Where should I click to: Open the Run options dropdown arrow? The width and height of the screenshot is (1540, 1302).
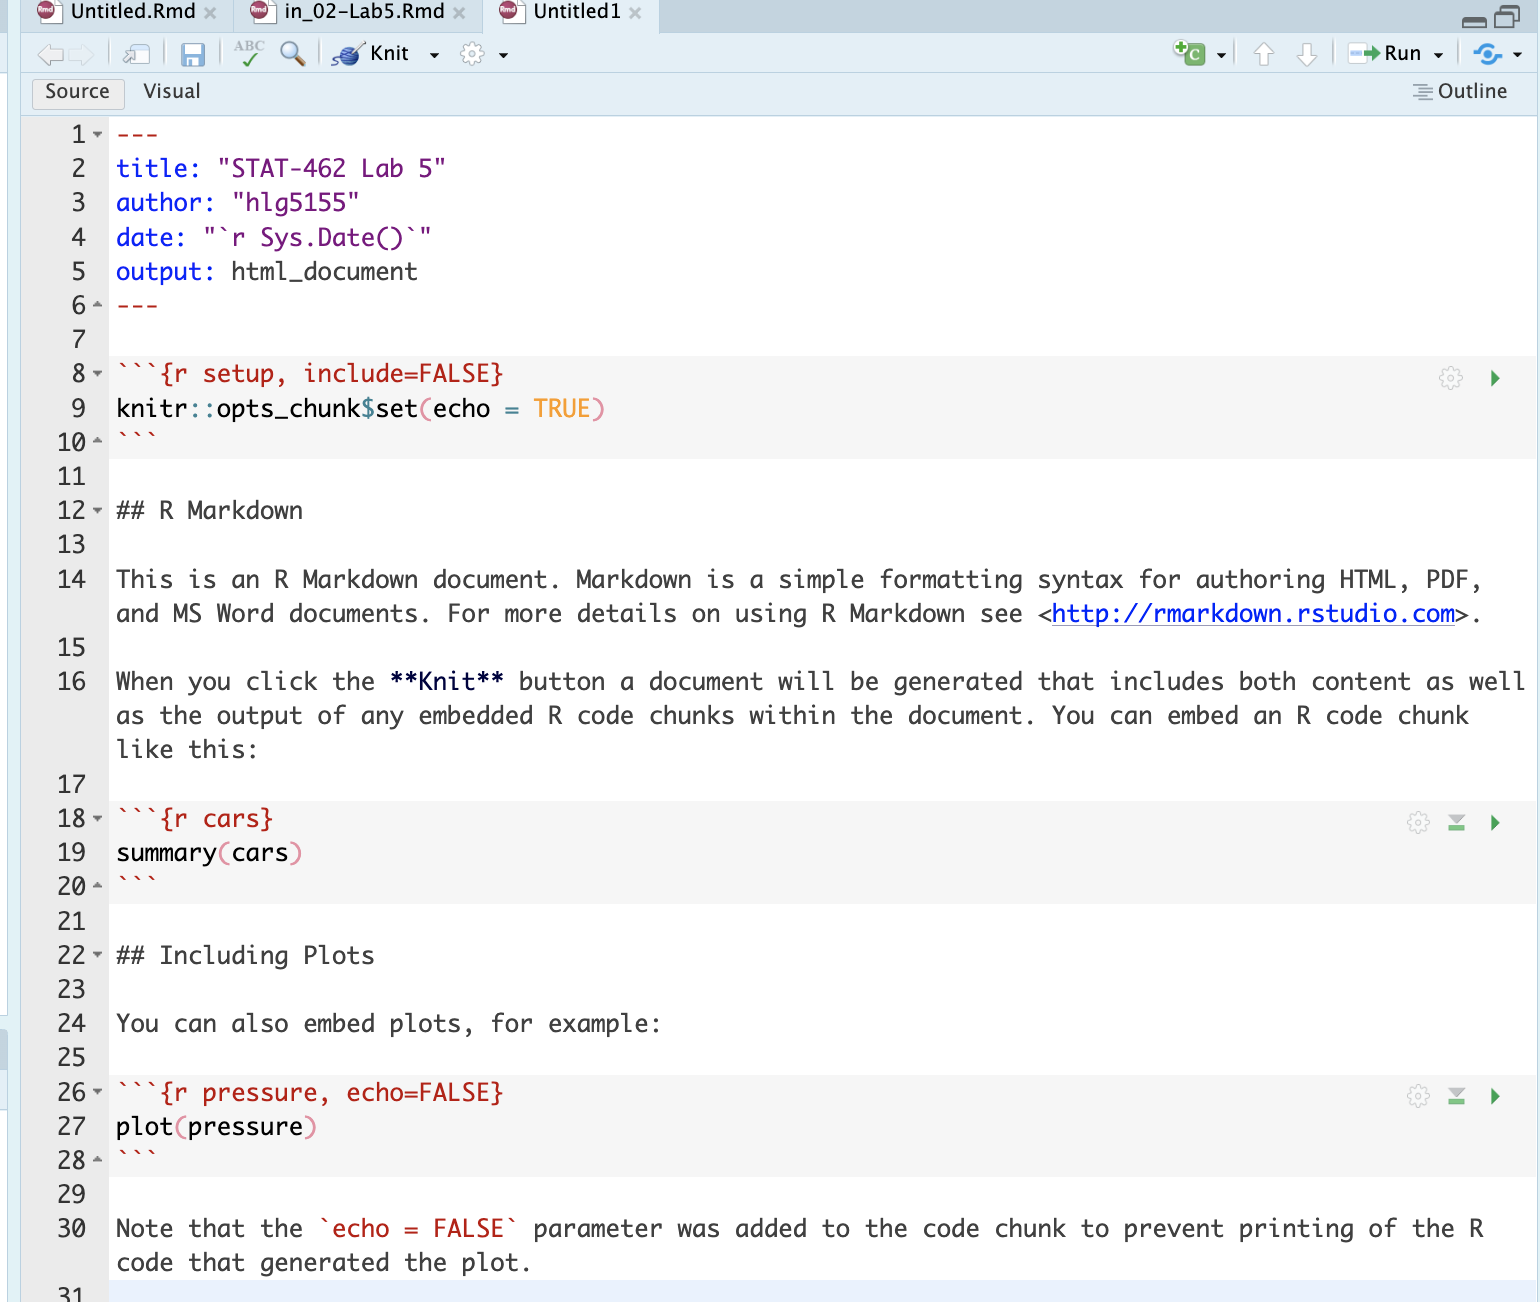click(x=1438, y=55)
